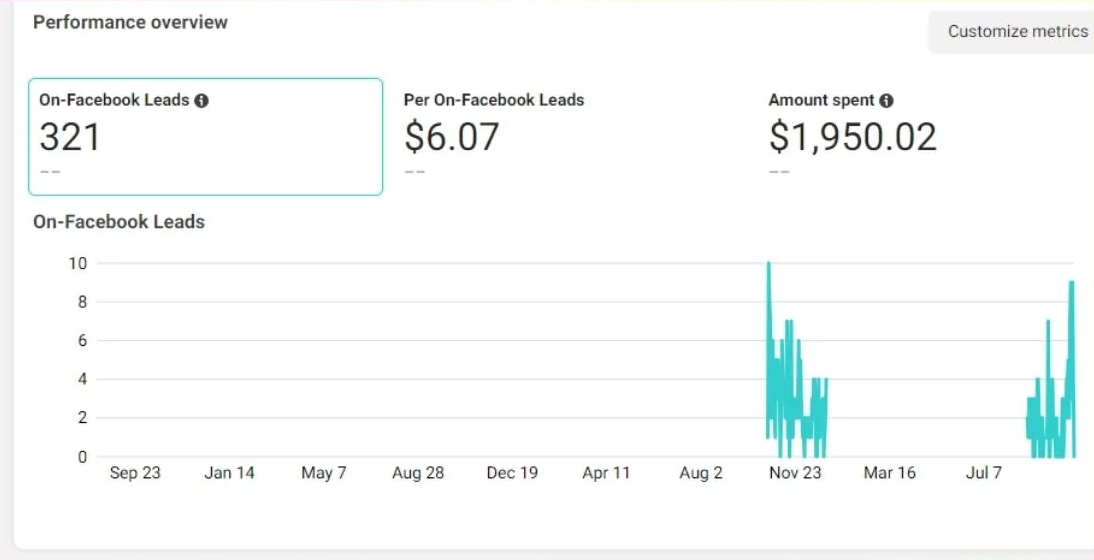Select the Per On-Facebook Leads metric card
1094x560 pixels.
(570, 136)
